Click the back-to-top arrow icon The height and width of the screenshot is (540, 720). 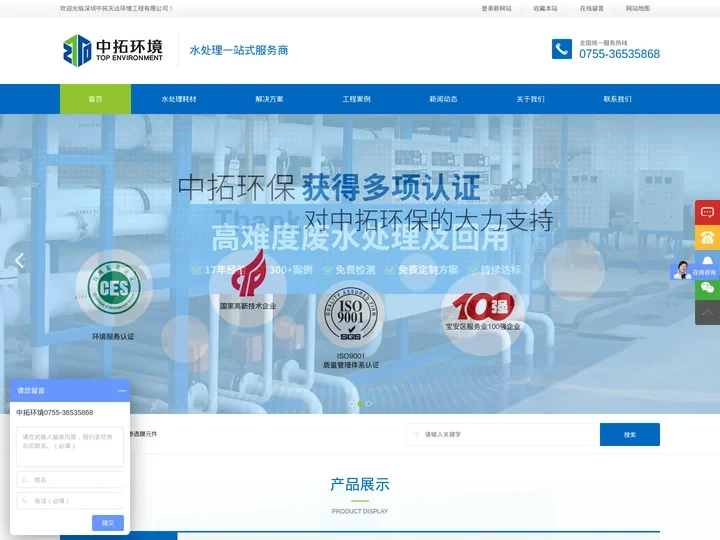click(707, 313)
